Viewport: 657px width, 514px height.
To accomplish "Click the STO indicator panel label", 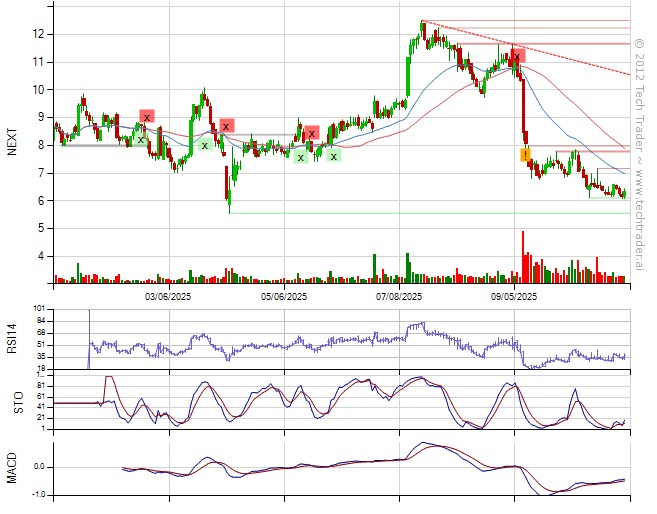I will tap(12, 402).
